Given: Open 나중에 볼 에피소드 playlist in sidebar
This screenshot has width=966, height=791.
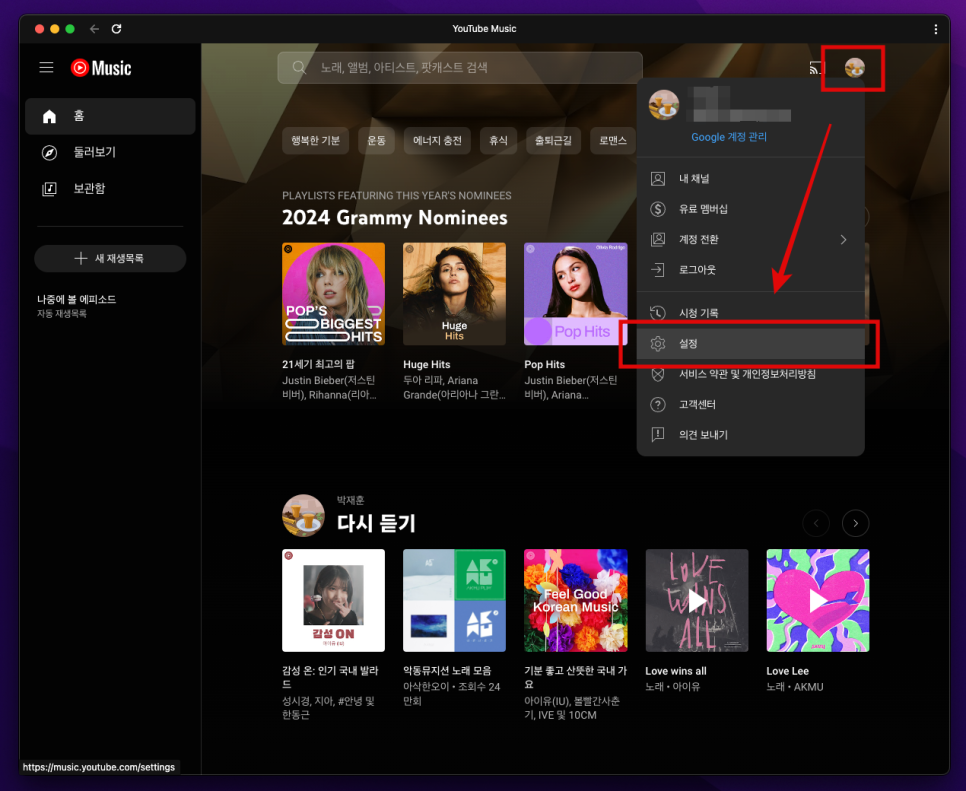Looking at the screenshot, I should [x=76, y=306].
